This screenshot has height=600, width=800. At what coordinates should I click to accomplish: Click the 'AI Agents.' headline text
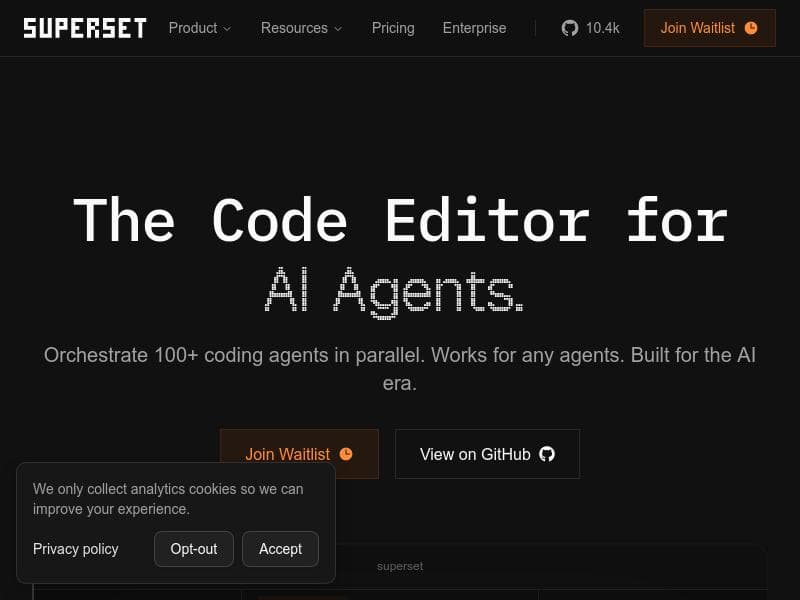394,292
